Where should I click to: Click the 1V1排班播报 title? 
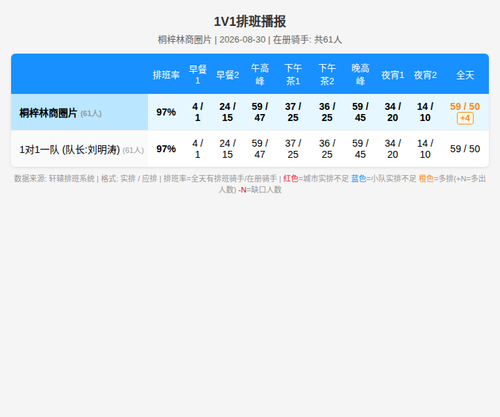tap(250, 22)
